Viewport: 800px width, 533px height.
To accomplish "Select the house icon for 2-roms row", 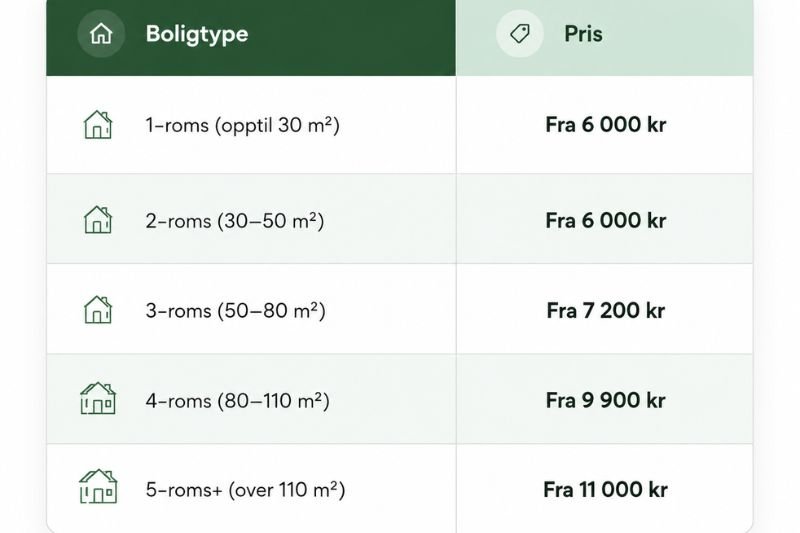I will [97, 220].
